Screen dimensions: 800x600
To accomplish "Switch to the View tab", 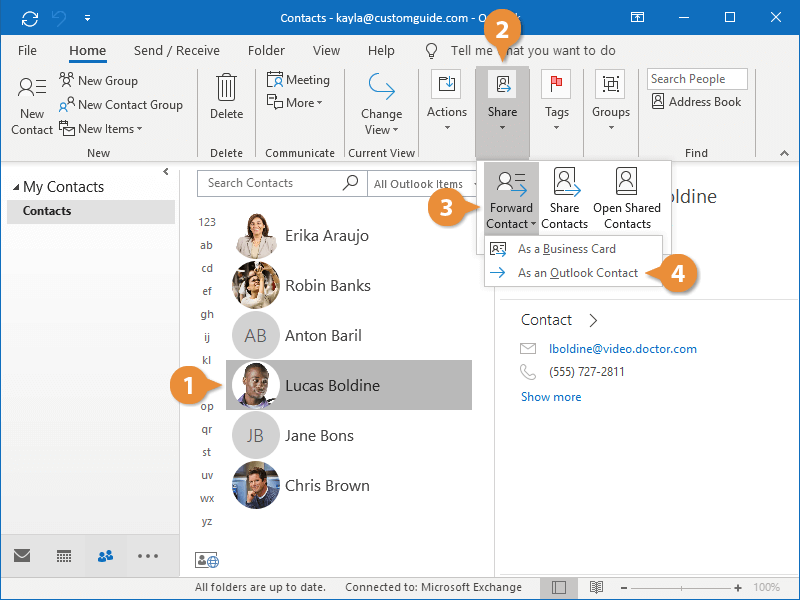I will pyautogui.click(x=326, y=51).
